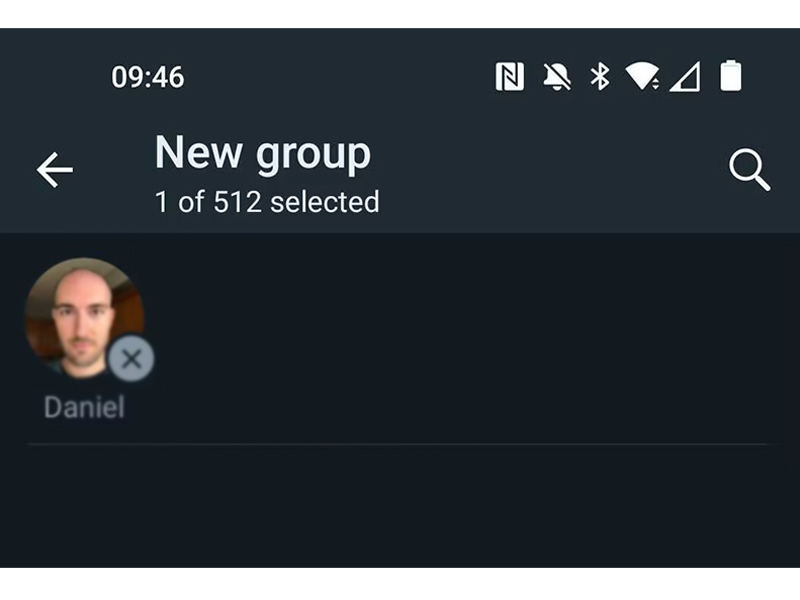Go back using the left arrow

(55, 169)
